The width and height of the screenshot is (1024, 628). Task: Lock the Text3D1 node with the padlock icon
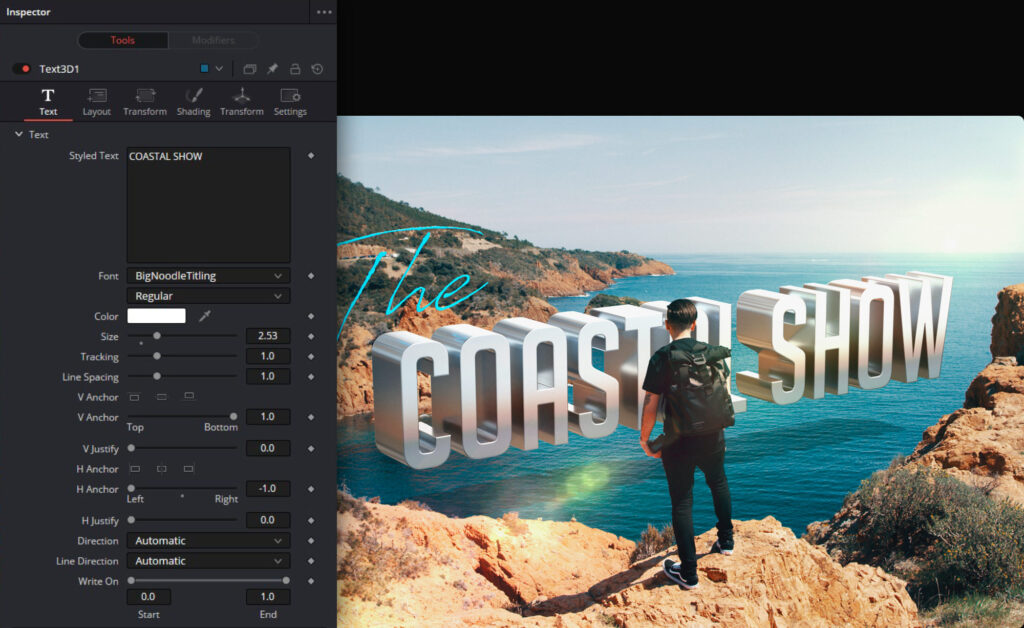[295, 69]
